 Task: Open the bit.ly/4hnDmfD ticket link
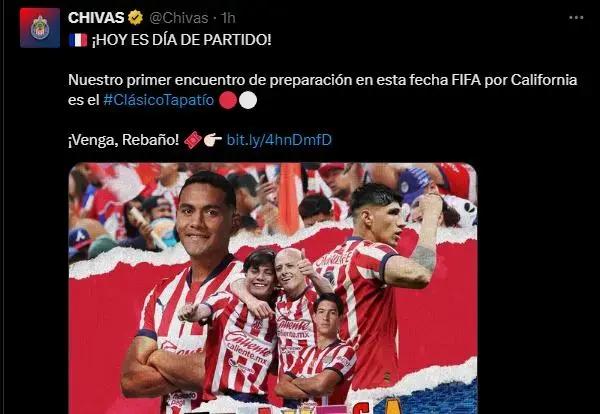click(x=279, y=140)
